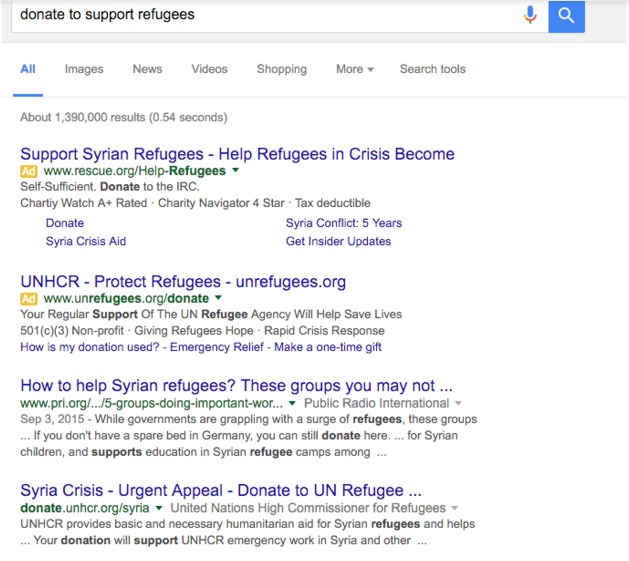Viewport: 629px width, 561px height.
Task: Click the 'Public Radio International' label
Action: click(377, 403)
